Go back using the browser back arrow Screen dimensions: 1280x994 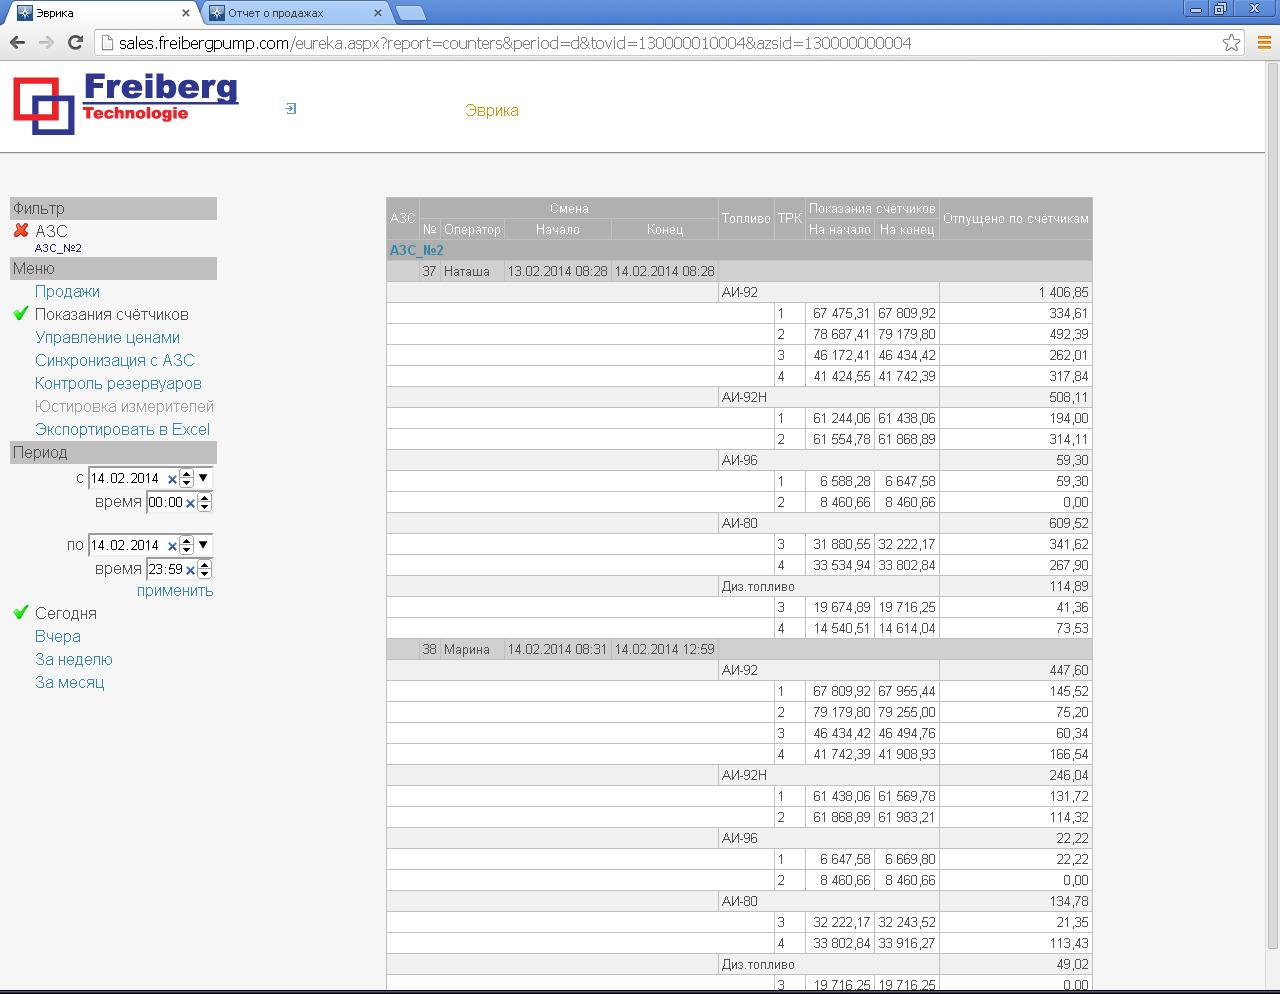coord(16,42)
